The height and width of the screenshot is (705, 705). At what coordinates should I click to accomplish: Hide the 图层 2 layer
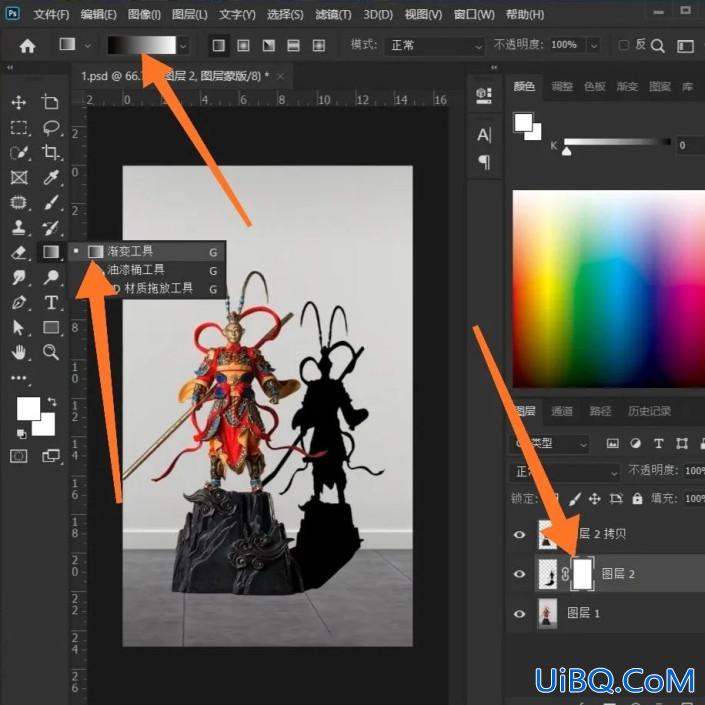pyautogui.click(x=519, y=574)
